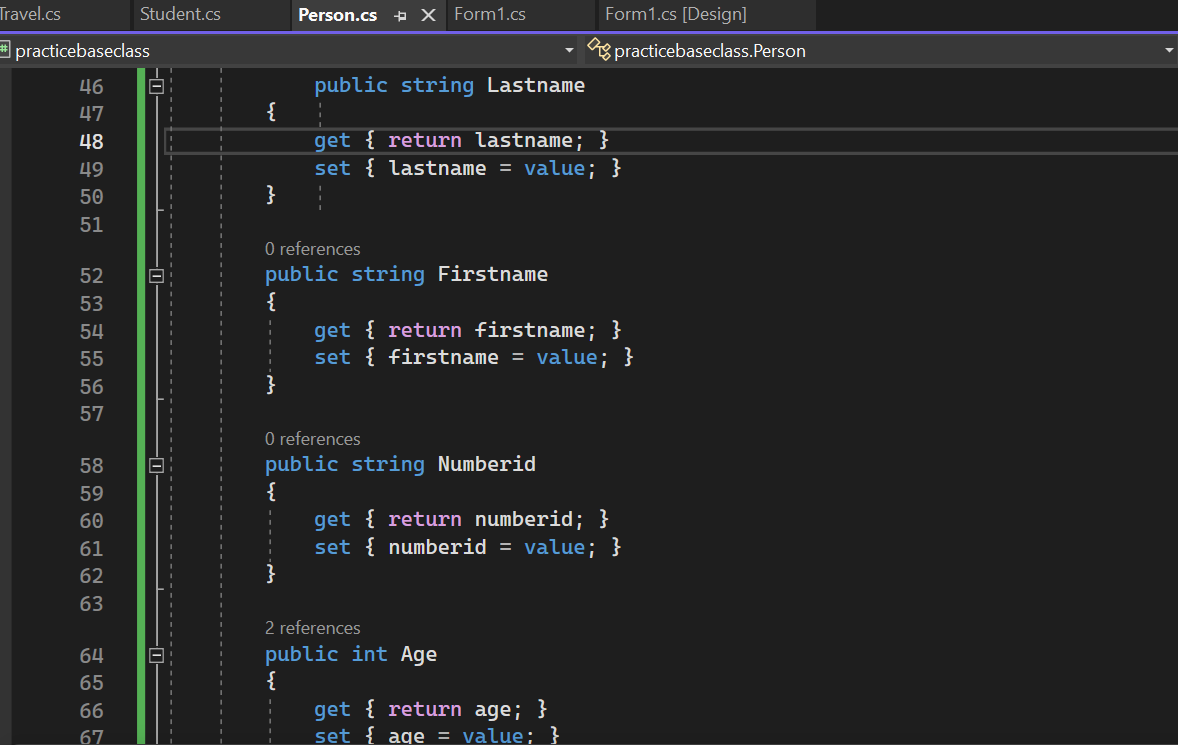Collapse the Firstname property outline
The image size is (1178, 745).
pyautogui.click(x=156, y=274)
